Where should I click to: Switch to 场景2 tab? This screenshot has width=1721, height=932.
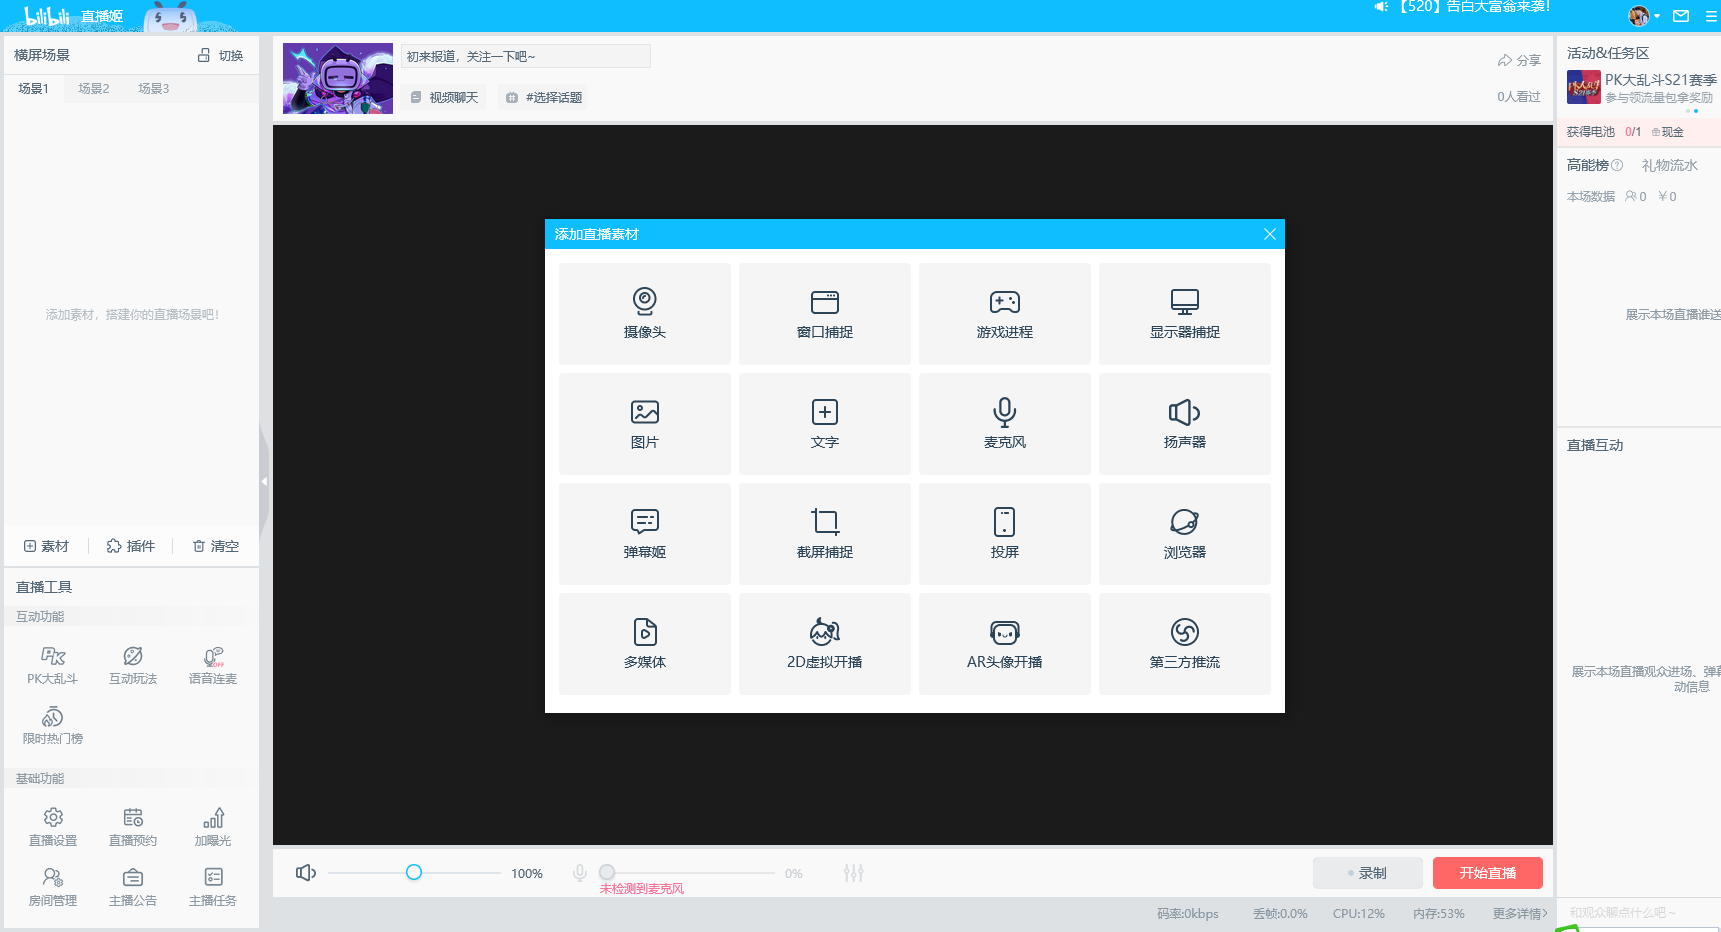[x=94, y=89]
